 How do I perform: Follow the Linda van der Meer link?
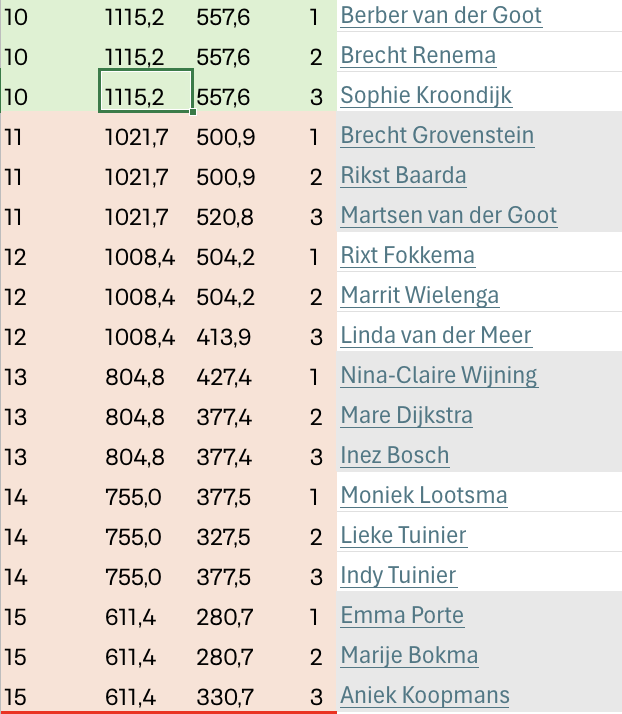tap(436, 336)
